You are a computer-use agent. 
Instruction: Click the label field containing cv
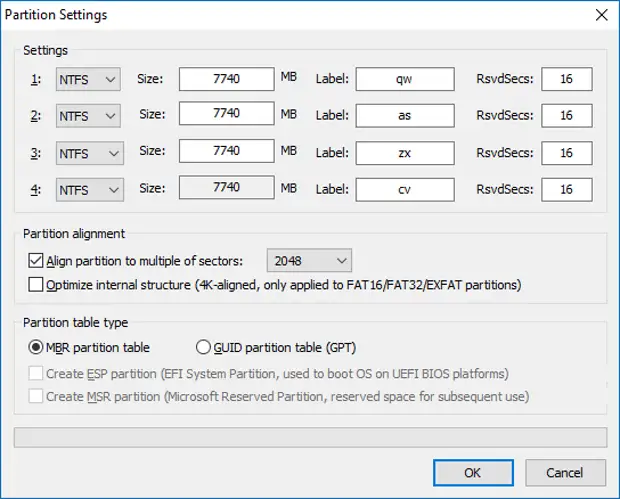tap(403, 190)
